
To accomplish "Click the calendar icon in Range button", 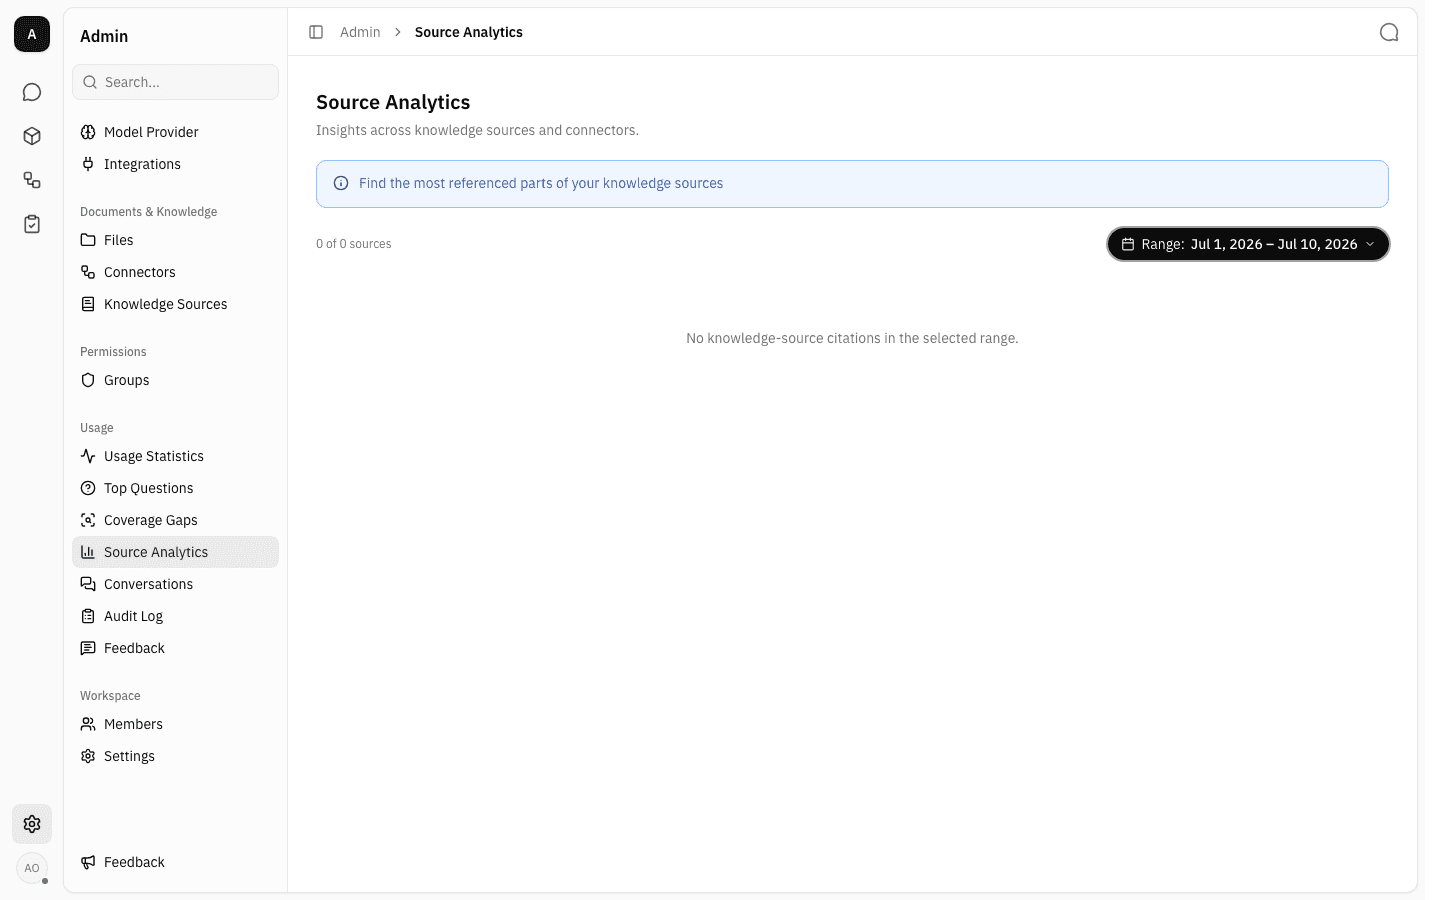I will [1128, 244].
